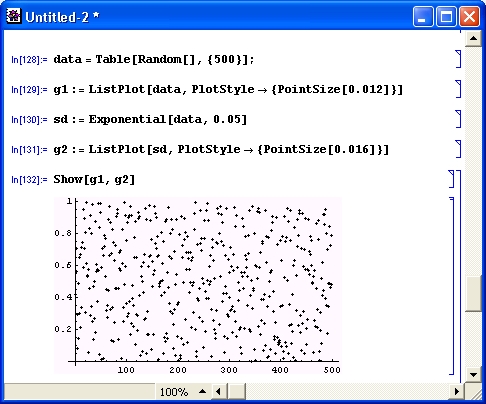Place cursor in the Table[Random[]] input line

(154, 59)
